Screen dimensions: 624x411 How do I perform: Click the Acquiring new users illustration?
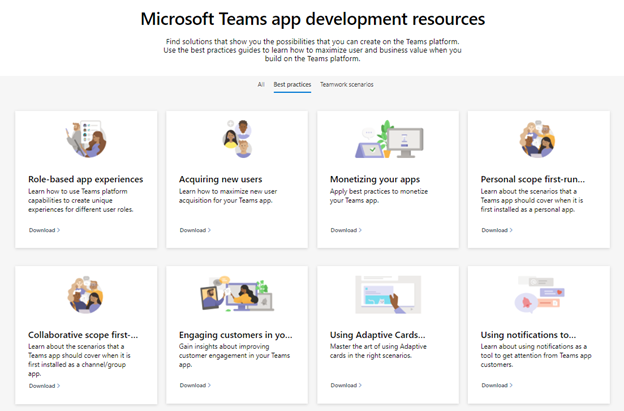point(237,139)
